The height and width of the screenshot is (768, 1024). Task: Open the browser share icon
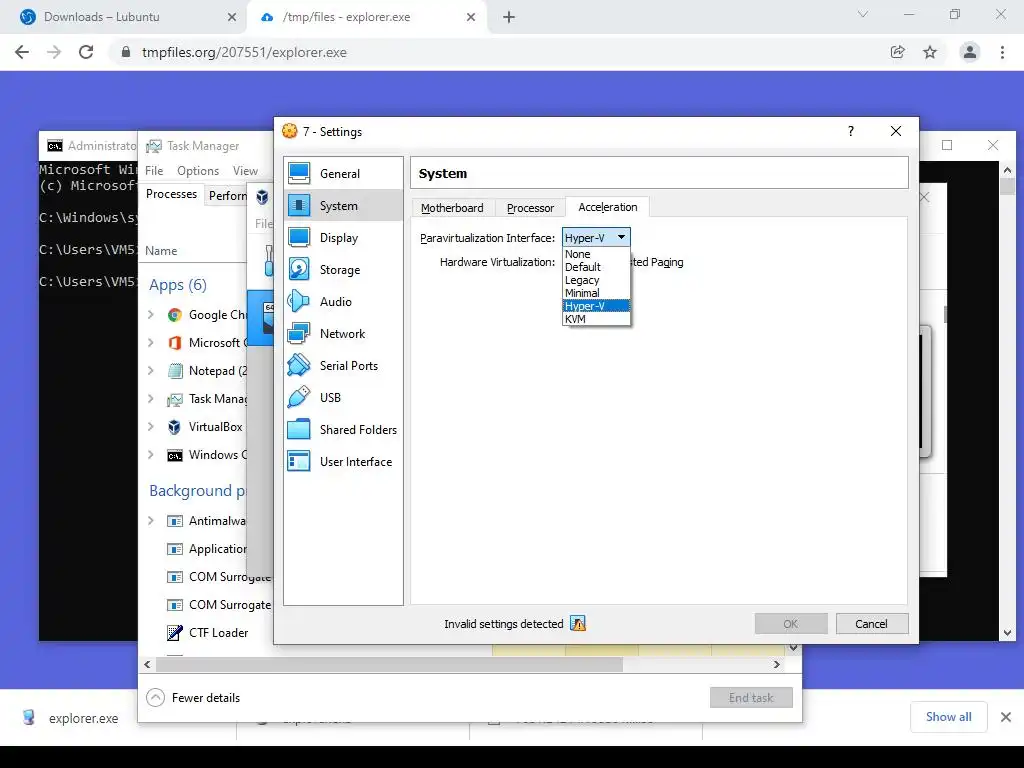tap(897, 52)
